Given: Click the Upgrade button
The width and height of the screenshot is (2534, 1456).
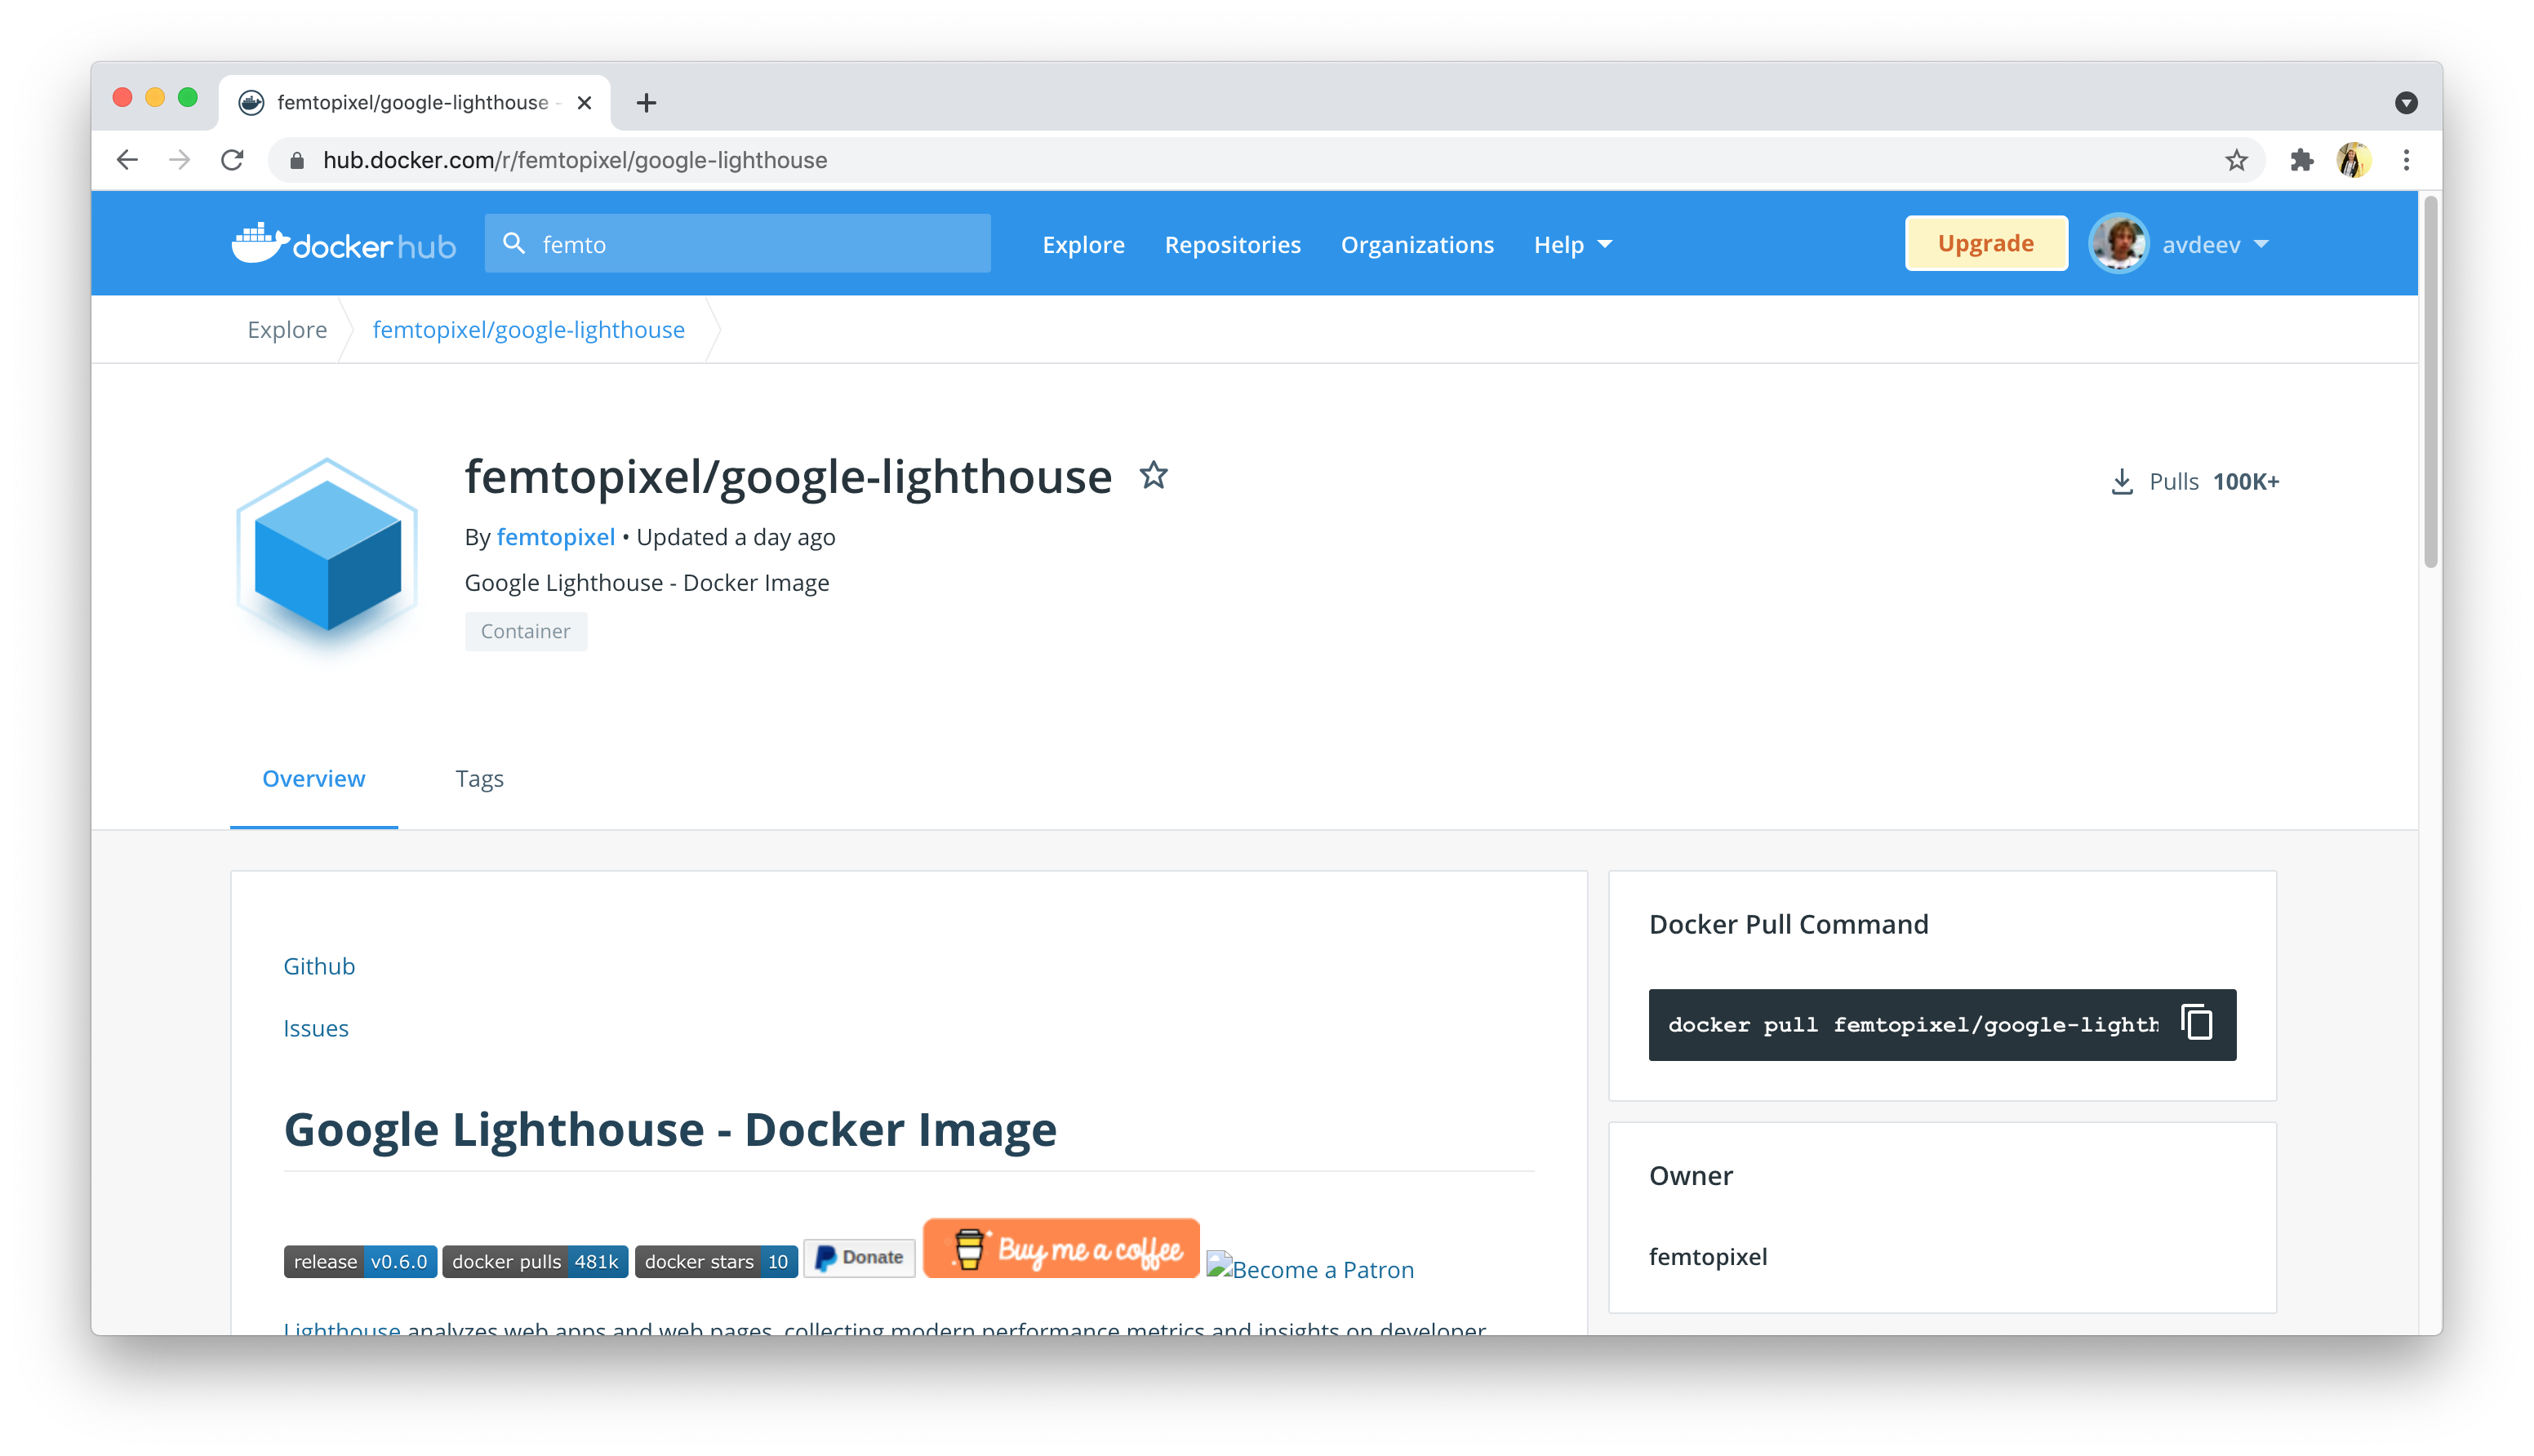Looking at the screenshot, I should (x=1985, y=243).
